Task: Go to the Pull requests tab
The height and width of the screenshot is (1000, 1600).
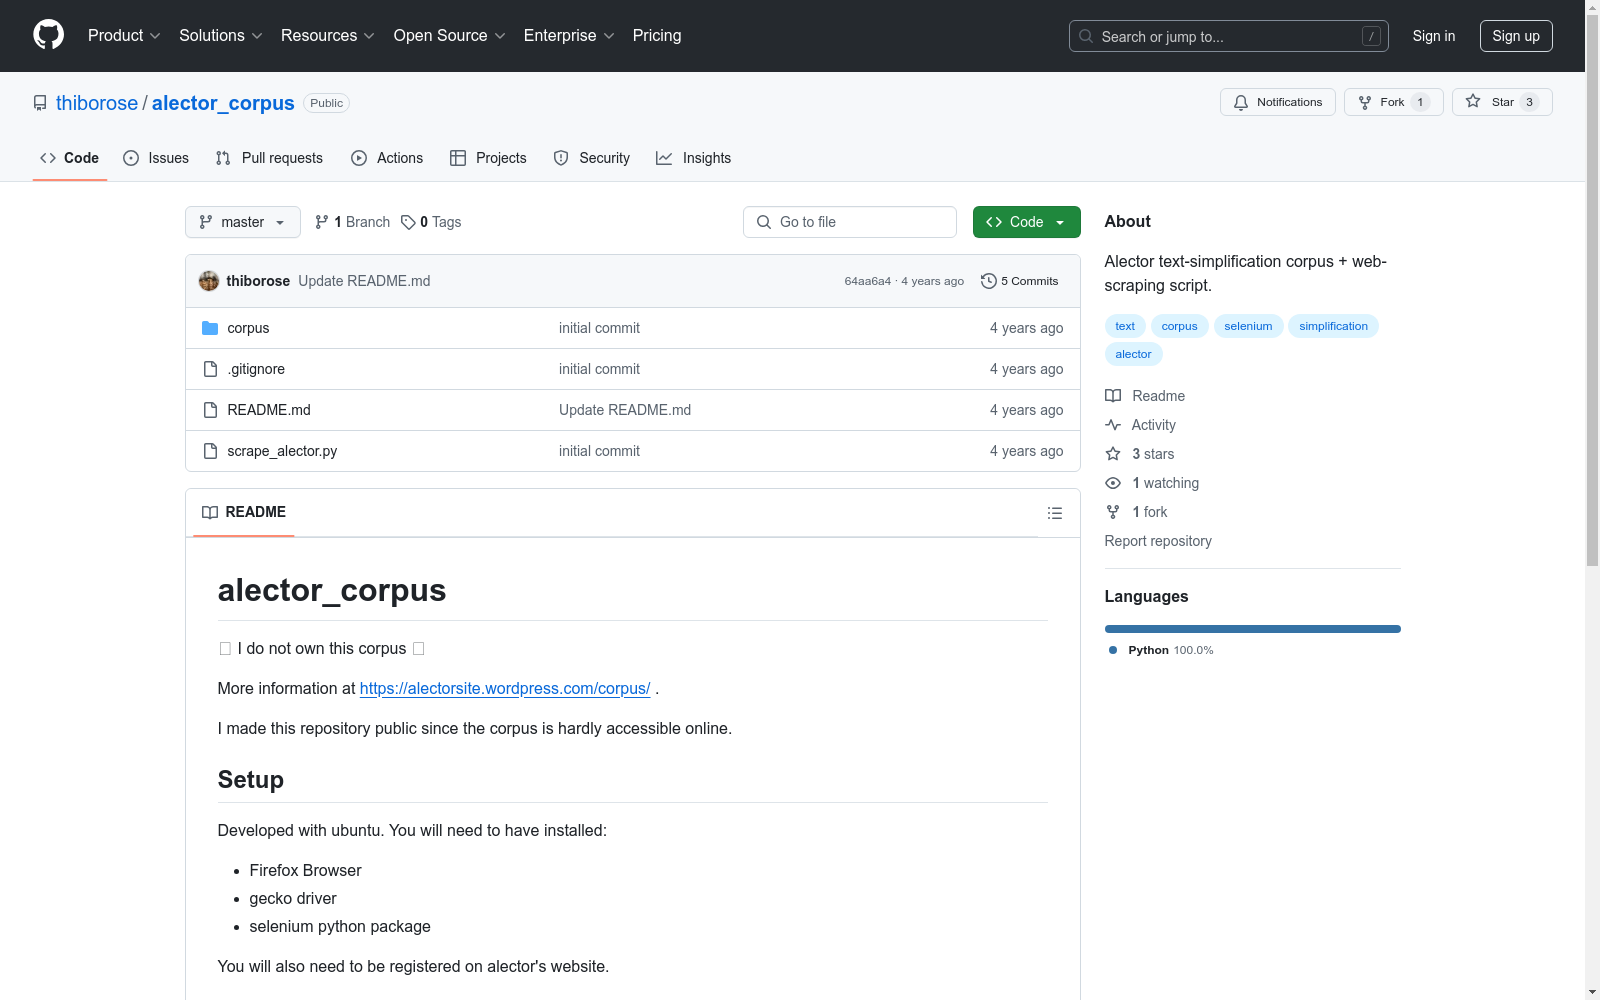Action: (269, 158)
